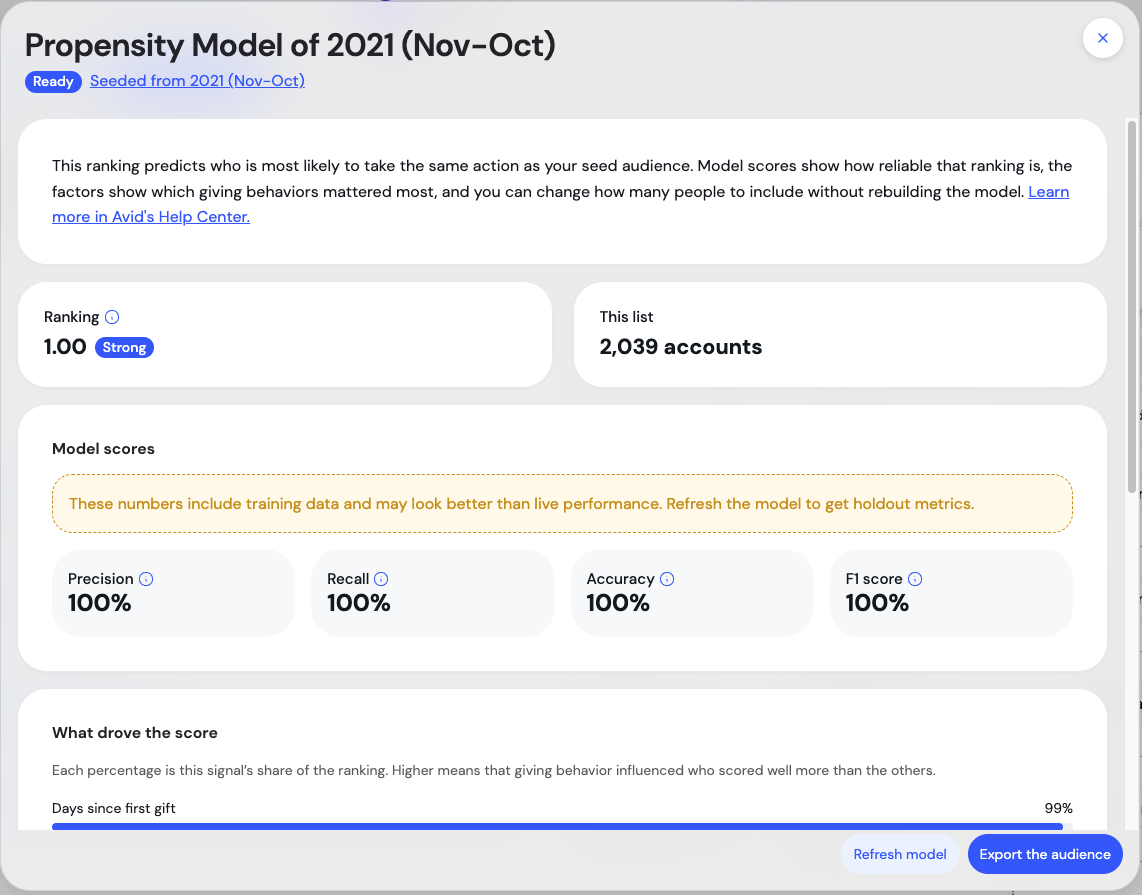Screen dimensions: 1142x895
Task: Click the F1 score info icon
Action: (915, 579)
